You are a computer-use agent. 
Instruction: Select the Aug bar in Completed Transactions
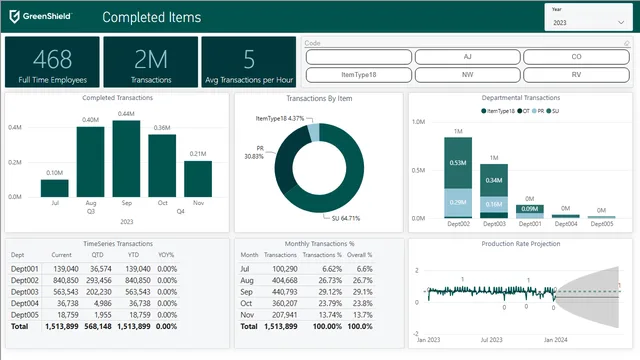coord(91,162)
